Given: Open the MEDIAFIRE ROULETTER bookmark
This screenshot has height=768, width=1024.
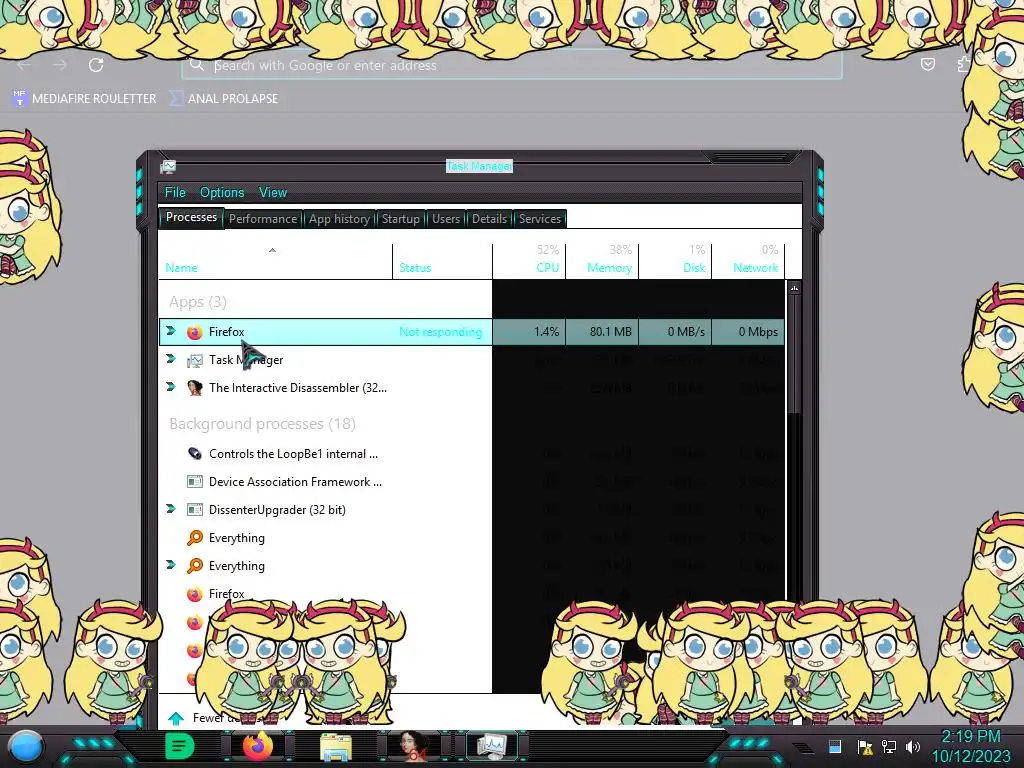Looking at the screenshot, I should [85, 99].
